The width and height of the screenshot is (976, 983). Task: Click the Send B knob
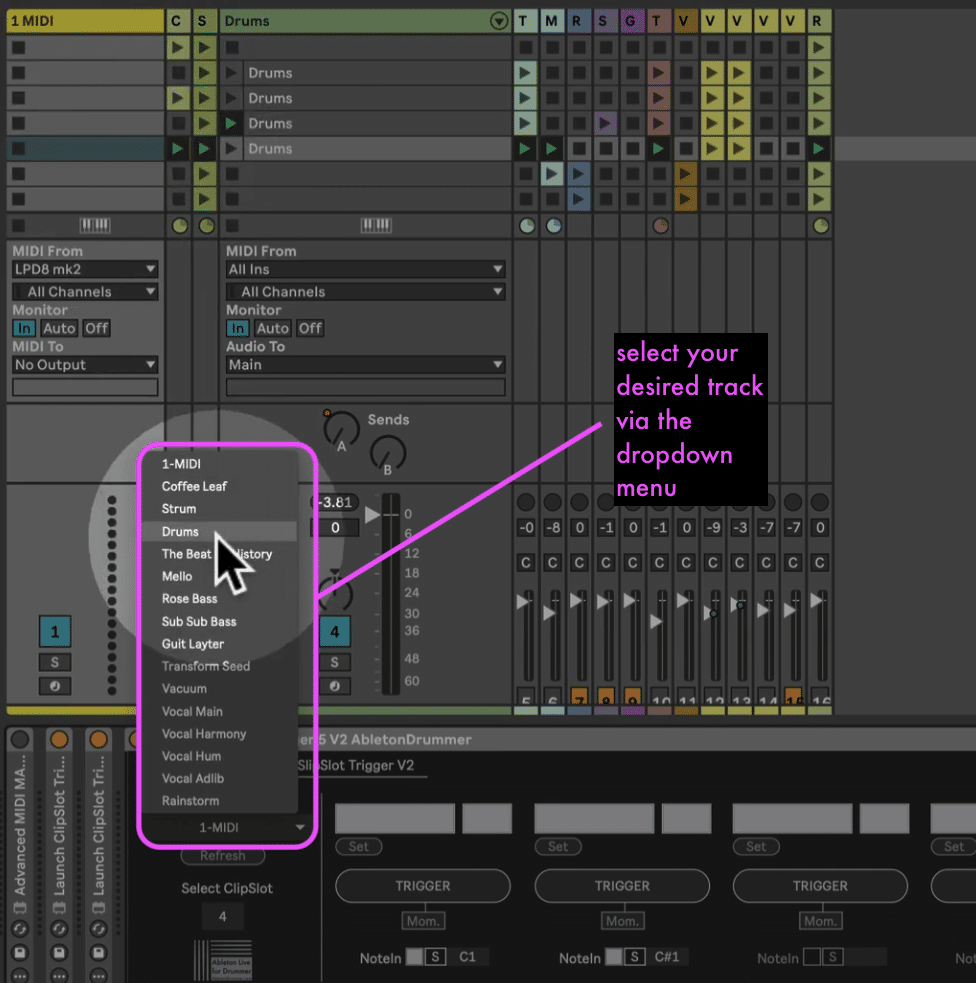[388, 453]
